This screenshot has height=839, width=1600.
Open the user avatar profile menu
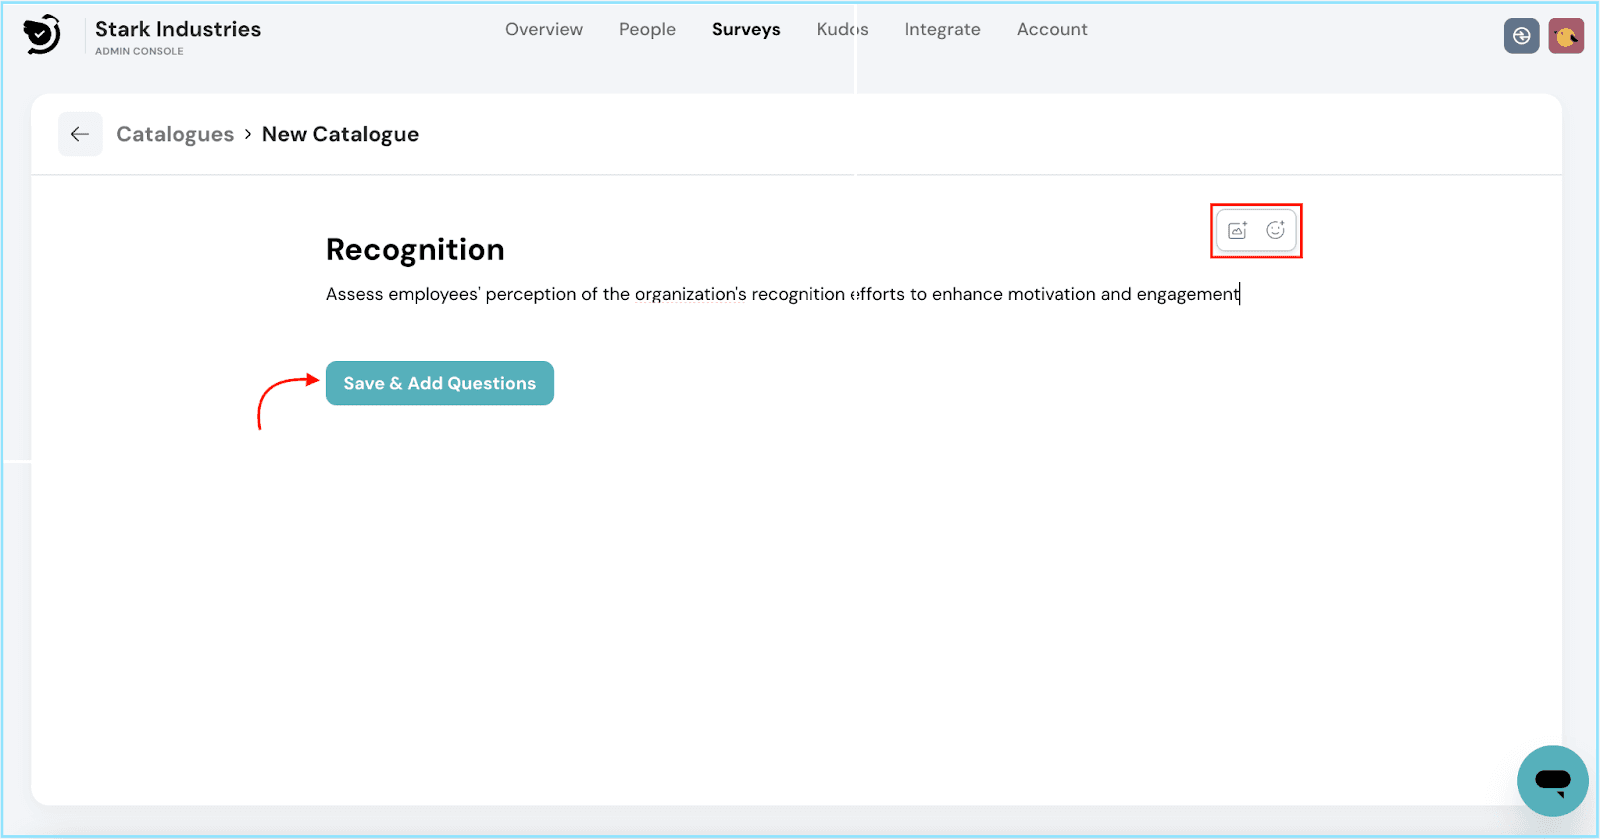point(1565,36)
